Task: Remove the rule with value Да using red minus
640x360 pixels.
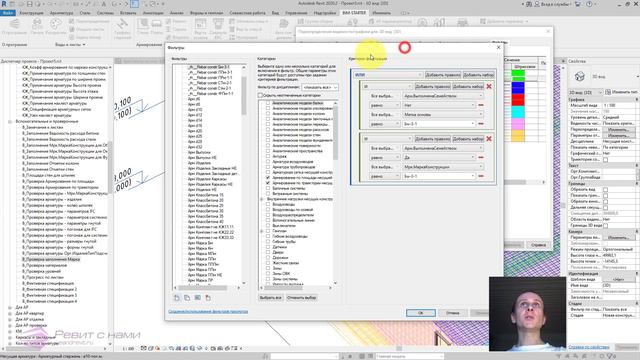Action: (x=481, y=158)
